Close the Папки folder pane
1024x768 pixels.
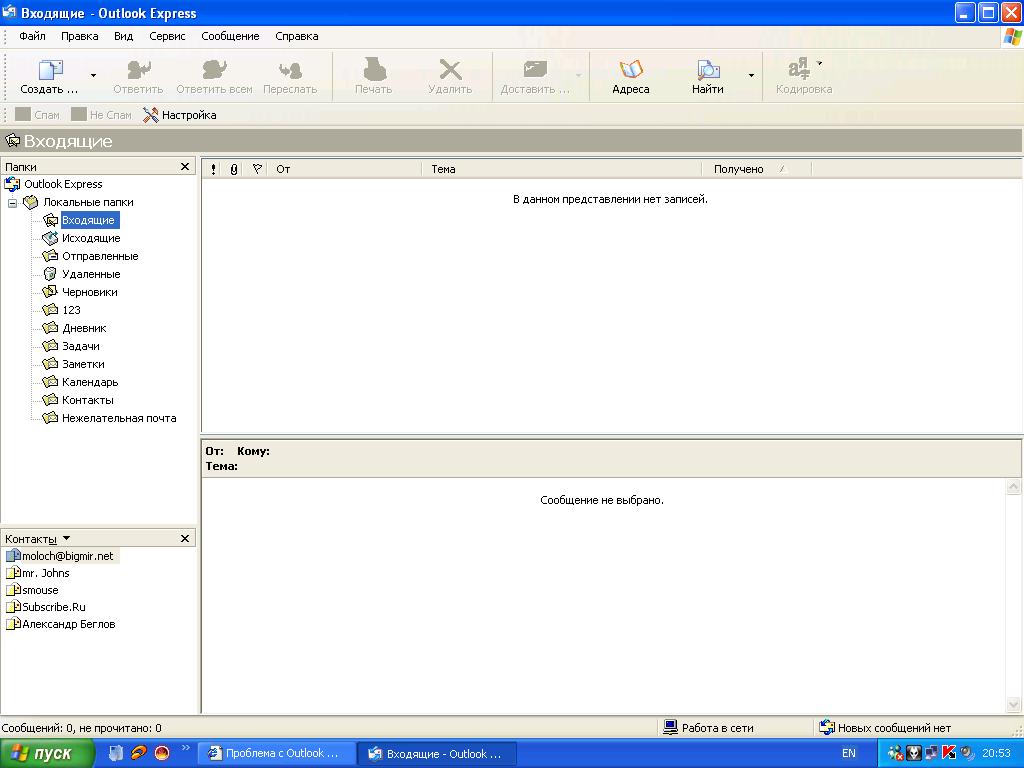tap(185, 167)
